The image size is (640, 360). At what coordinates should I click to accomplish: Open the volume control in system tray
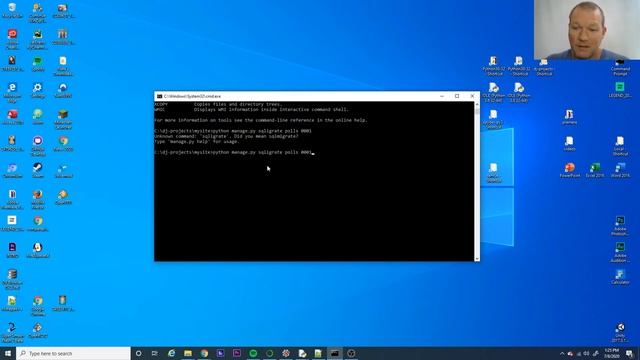(587, 353)
